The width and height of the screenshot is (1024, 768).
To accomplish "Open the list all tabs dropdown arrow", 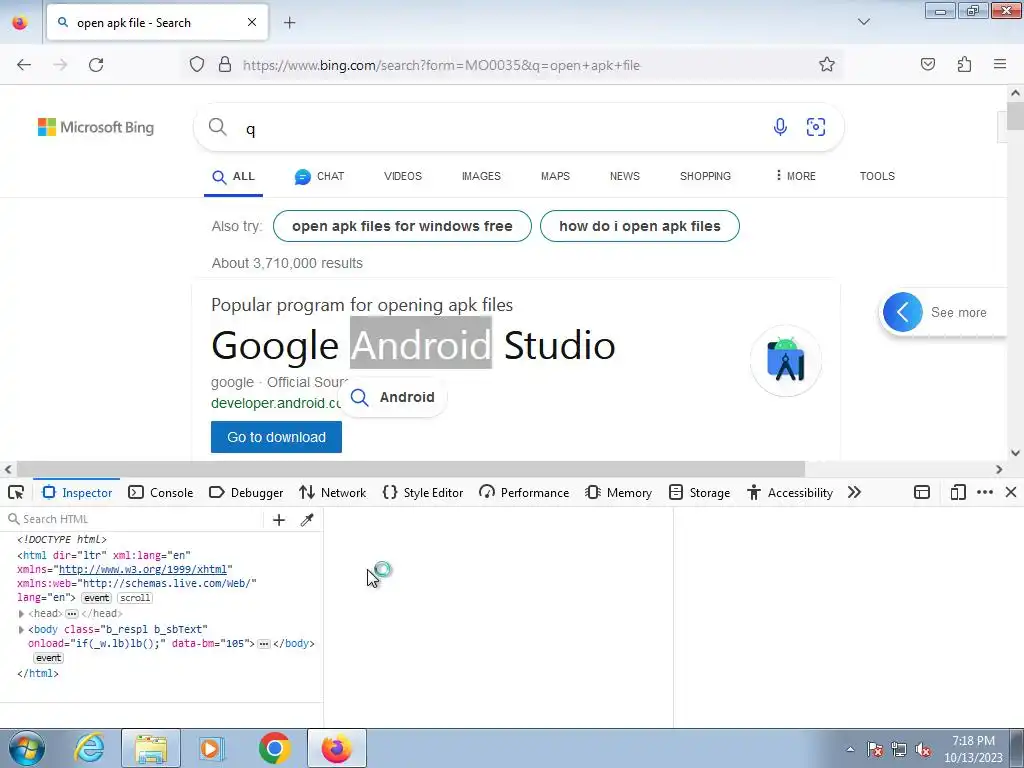I will tap(863, 22).
